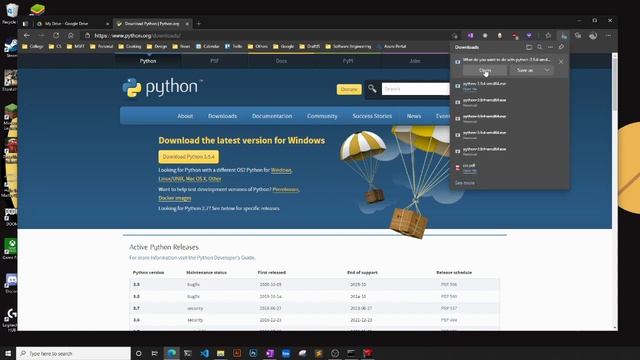Open Cortana circle on the taskbar

tap(138, 353)
